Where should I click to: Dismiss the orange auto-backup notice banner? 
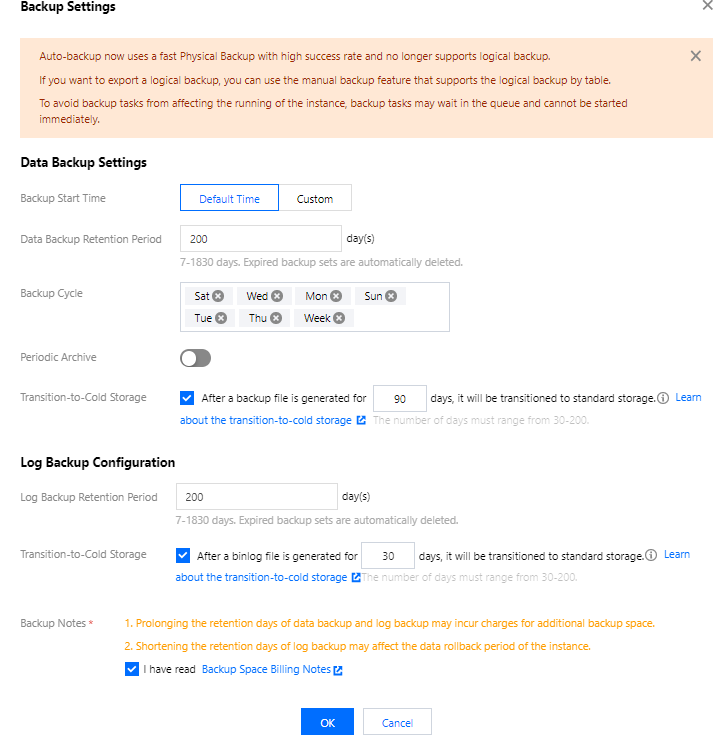click(x=696, y=56)
